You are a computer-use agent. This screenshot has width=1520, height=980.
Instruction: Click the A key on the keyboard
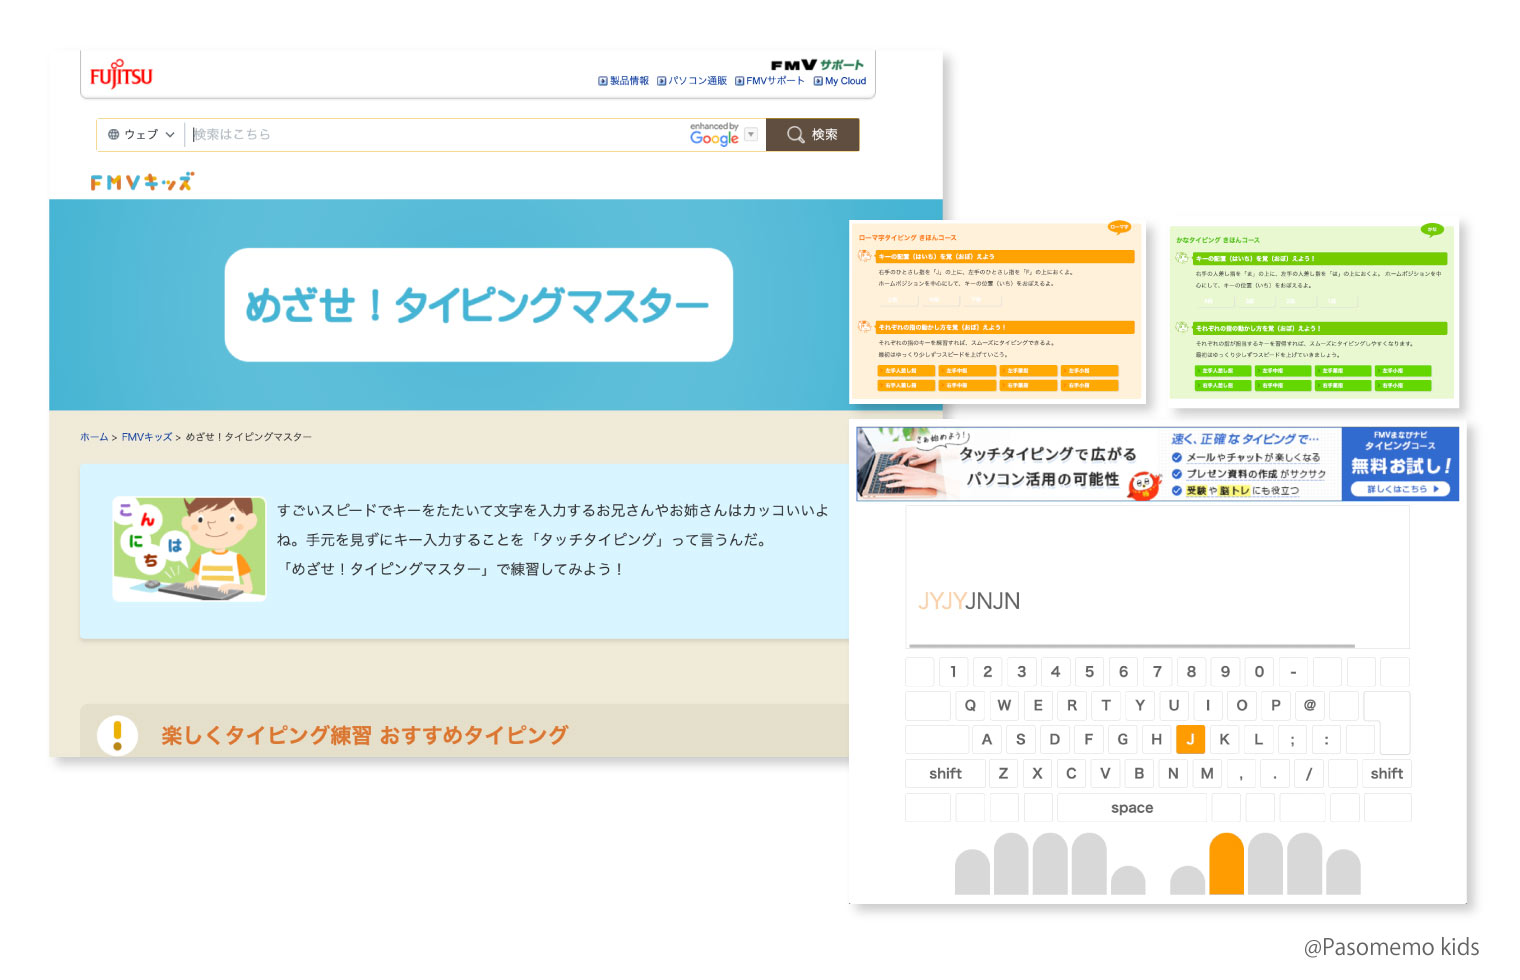click(987, 739)
